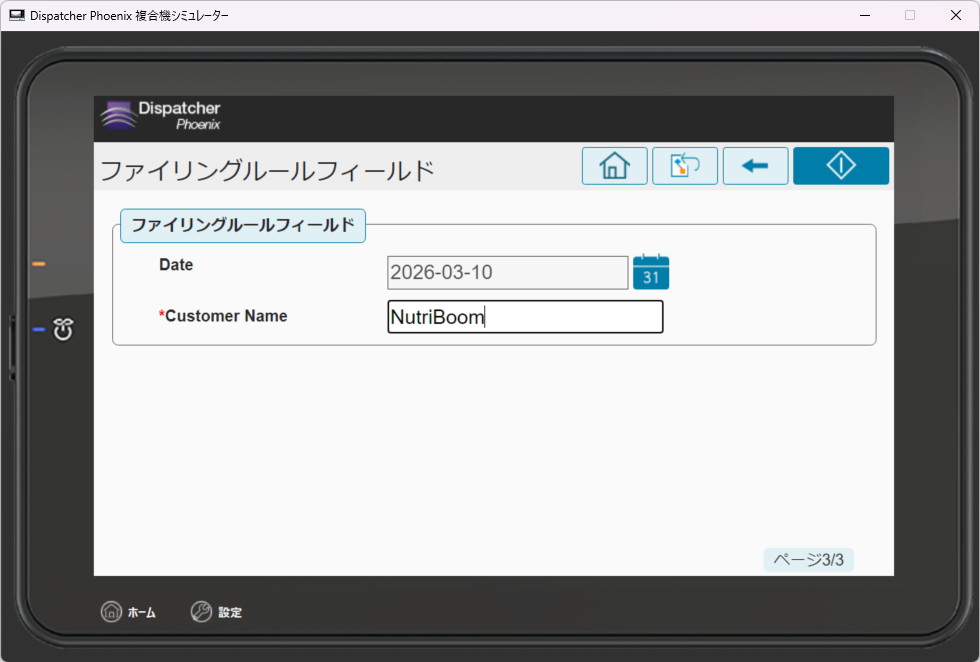The height and width of the screenshot is (662, 980).
Task: Tap the Home icon in top toolbar
Action: tap(614, 166)
